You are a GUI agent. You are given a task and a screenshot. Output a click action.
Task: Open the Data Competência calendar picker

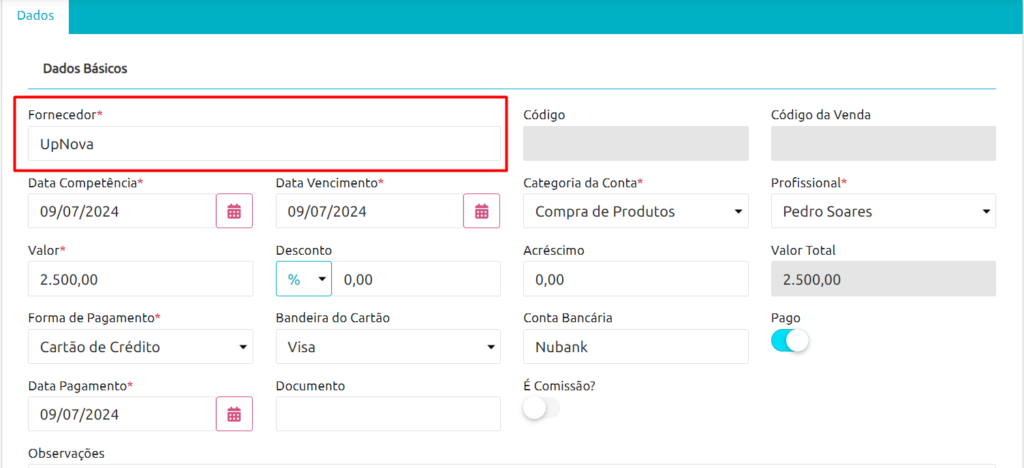point(234,211)
